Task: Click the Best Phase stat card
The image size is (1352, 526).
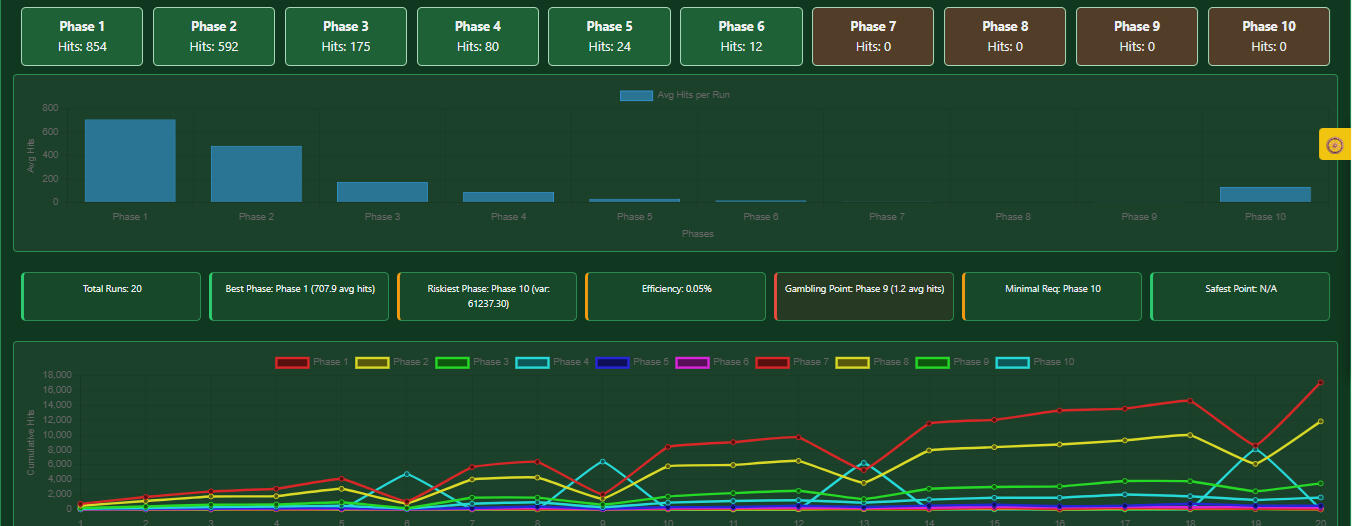Action: coord(299,296)
